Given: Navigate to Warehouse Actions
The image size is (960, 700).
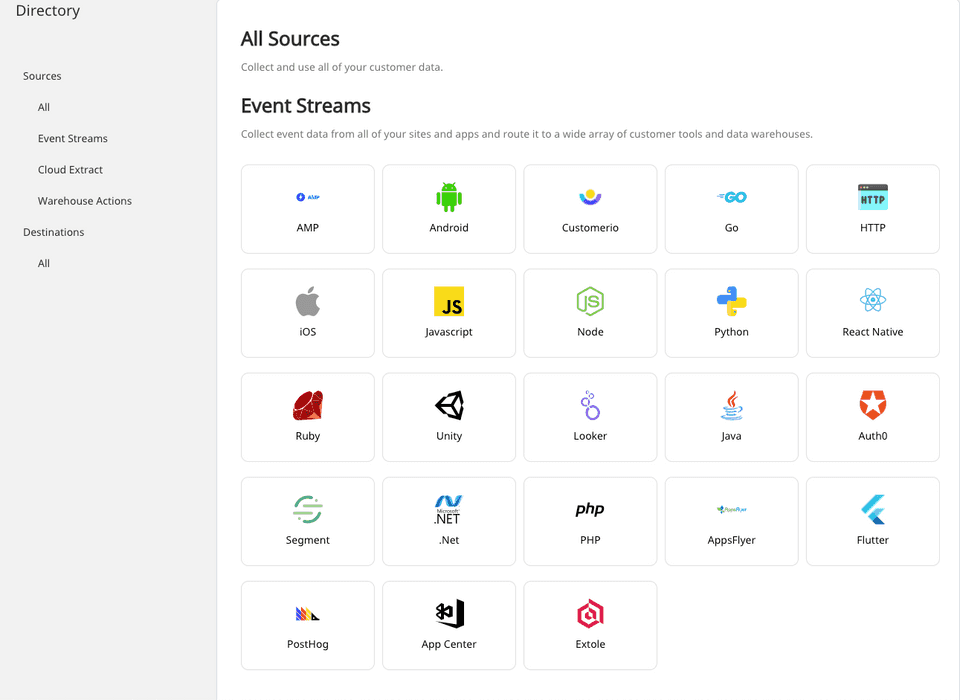Looking at the screenshot, I should pos(84,200).
